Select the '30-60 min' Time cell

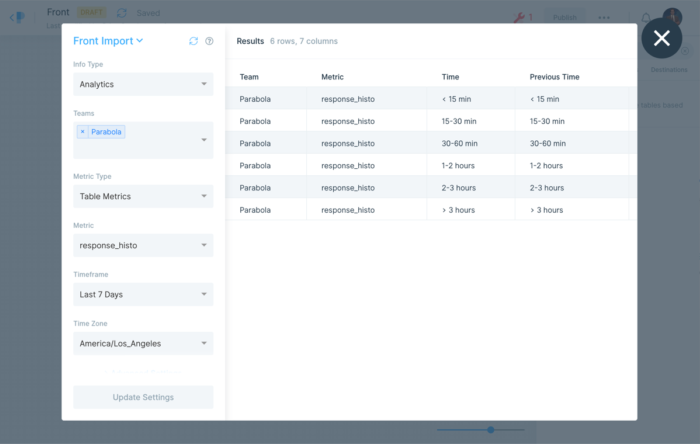click(471, 143)
